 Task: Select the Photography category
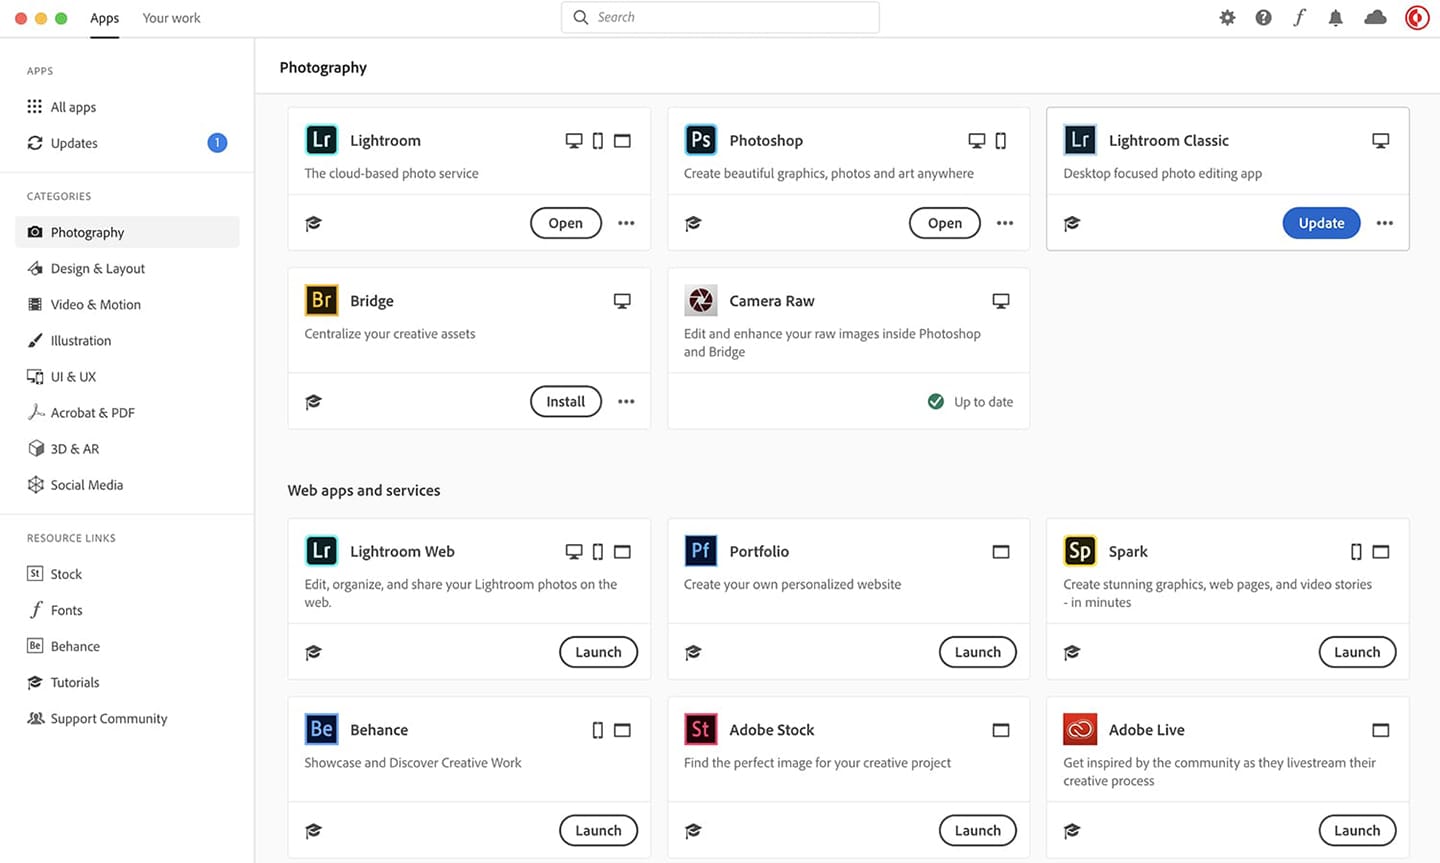click(127, 232)
